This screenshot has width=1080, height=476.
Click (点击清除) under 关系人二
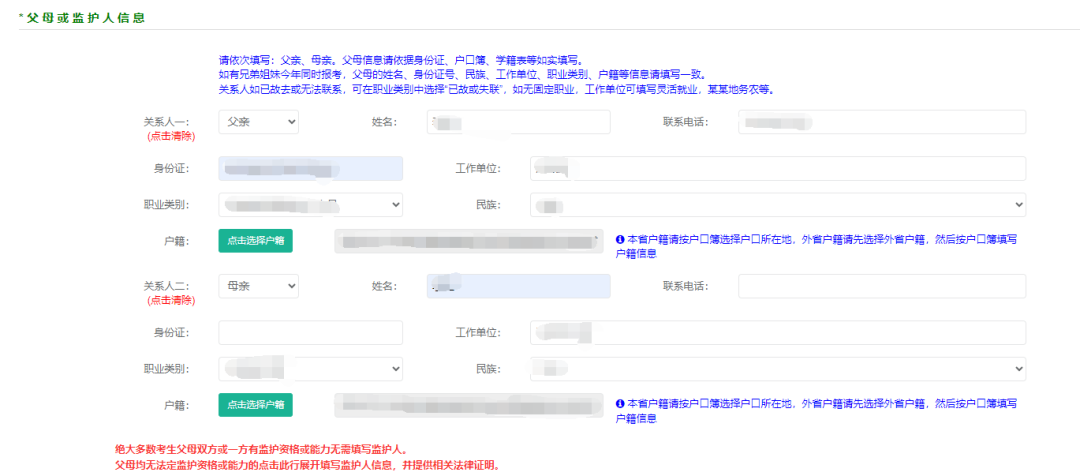click(170, 300)
